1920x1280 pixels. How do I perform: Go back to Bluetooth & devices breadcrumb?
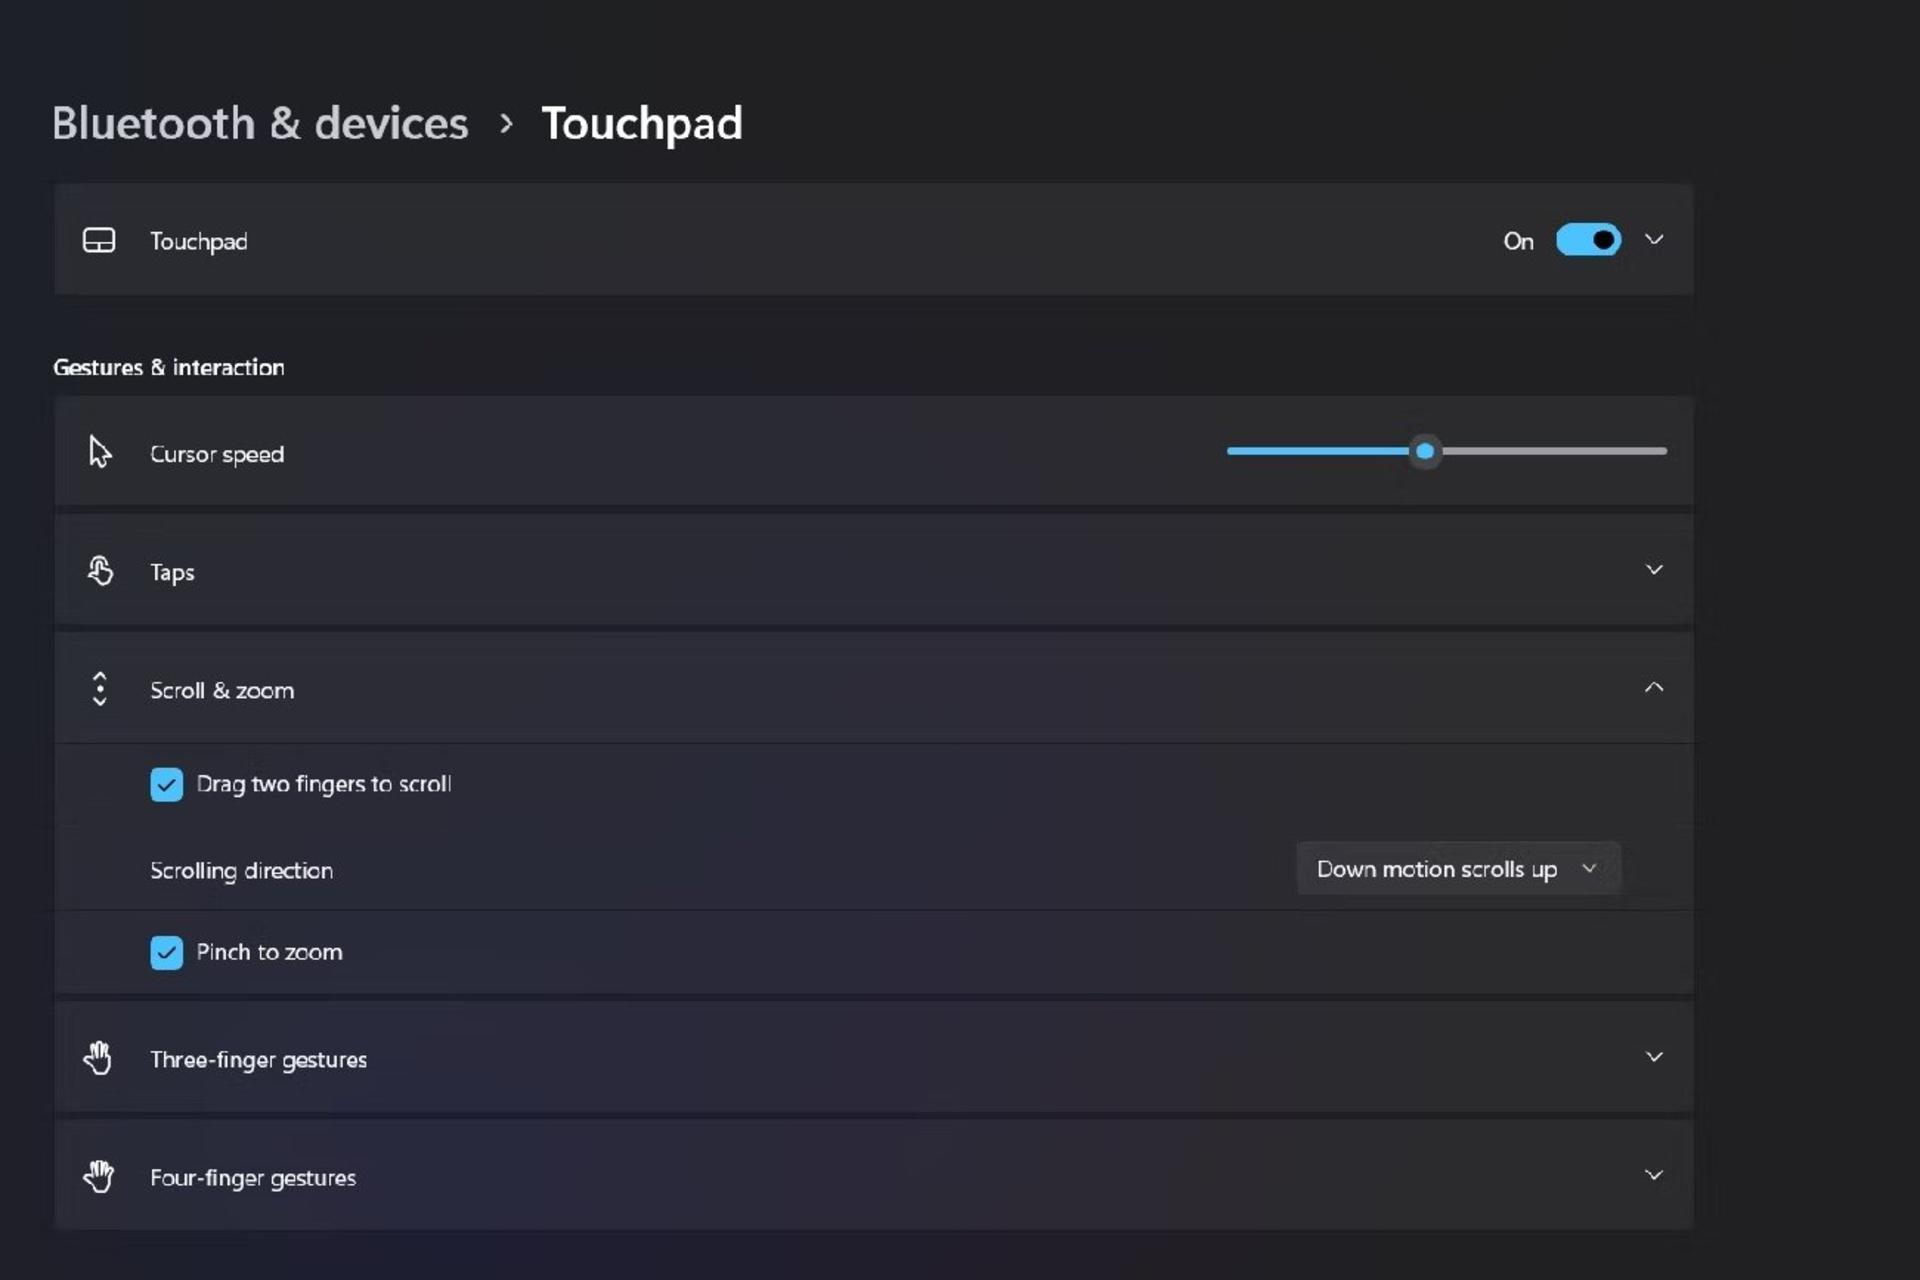[x=260, y=124]
